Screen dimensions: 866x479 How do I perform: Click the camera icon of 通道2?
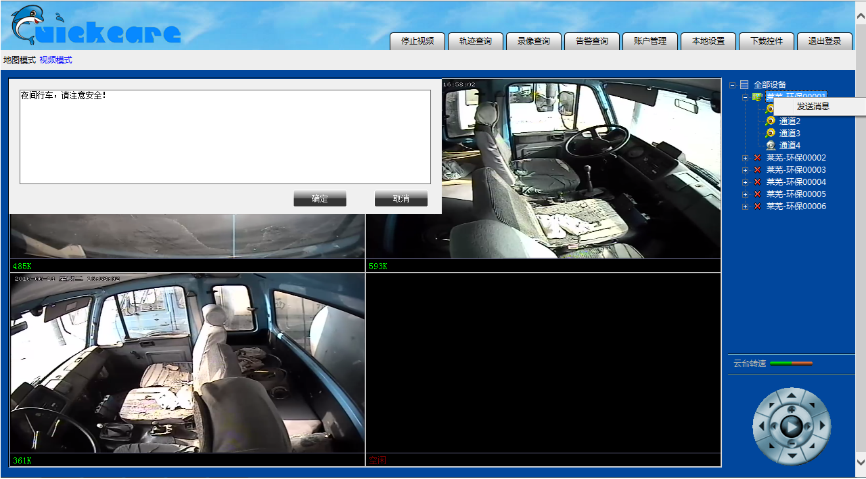tap(771, 121)
